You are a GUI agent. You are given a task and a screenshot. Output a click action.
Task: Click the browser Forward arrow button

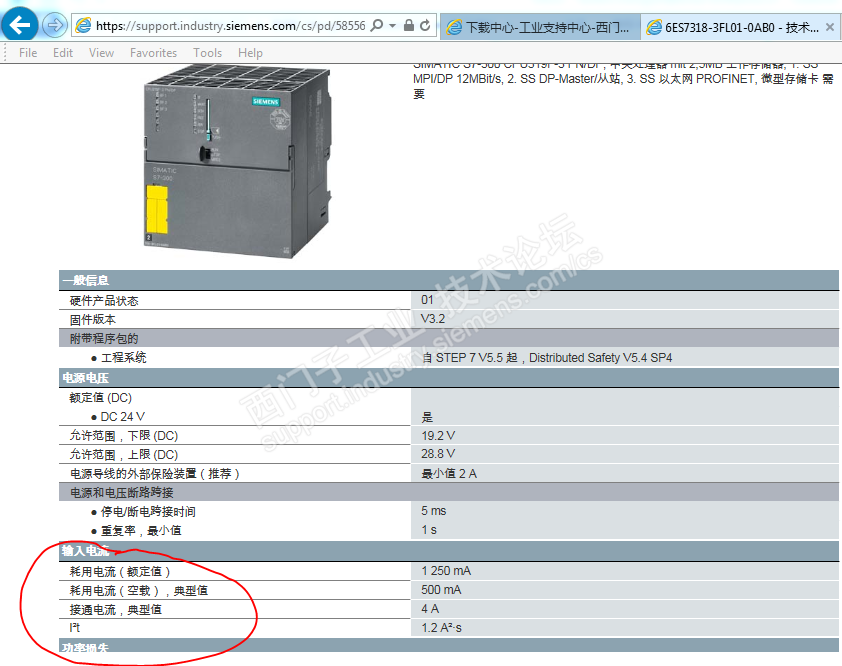point(54,25)
